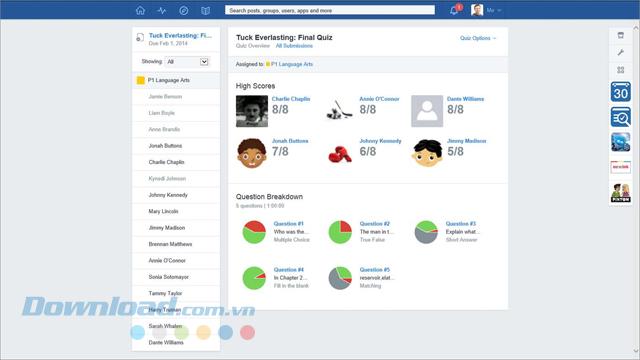Select the P1 Language Arts group row

click(x=176, y=80)
